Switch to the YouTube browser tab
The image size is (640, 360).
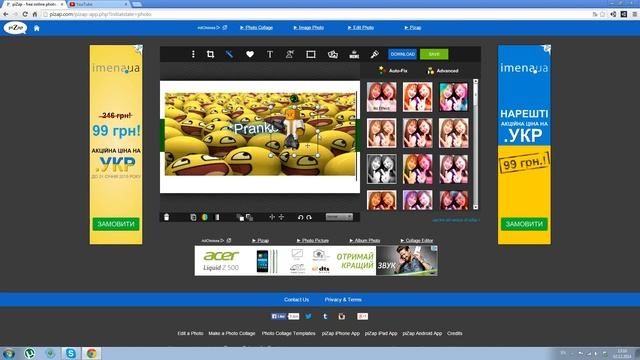(98, 4)
